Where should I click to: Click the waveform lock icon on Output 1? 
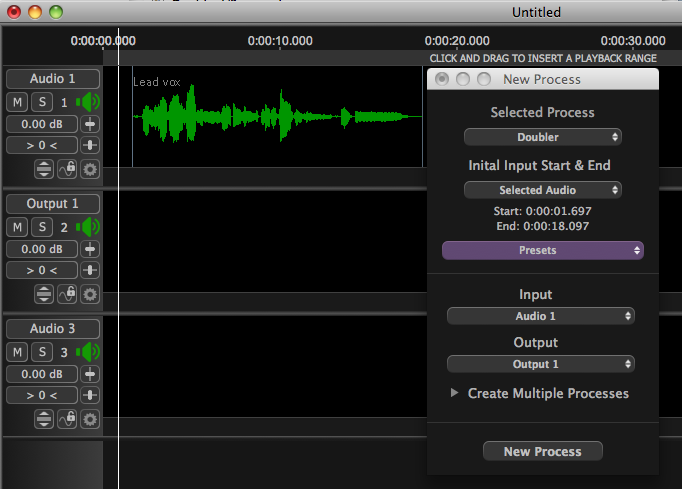pyautogui.click(x=67, y=294)
